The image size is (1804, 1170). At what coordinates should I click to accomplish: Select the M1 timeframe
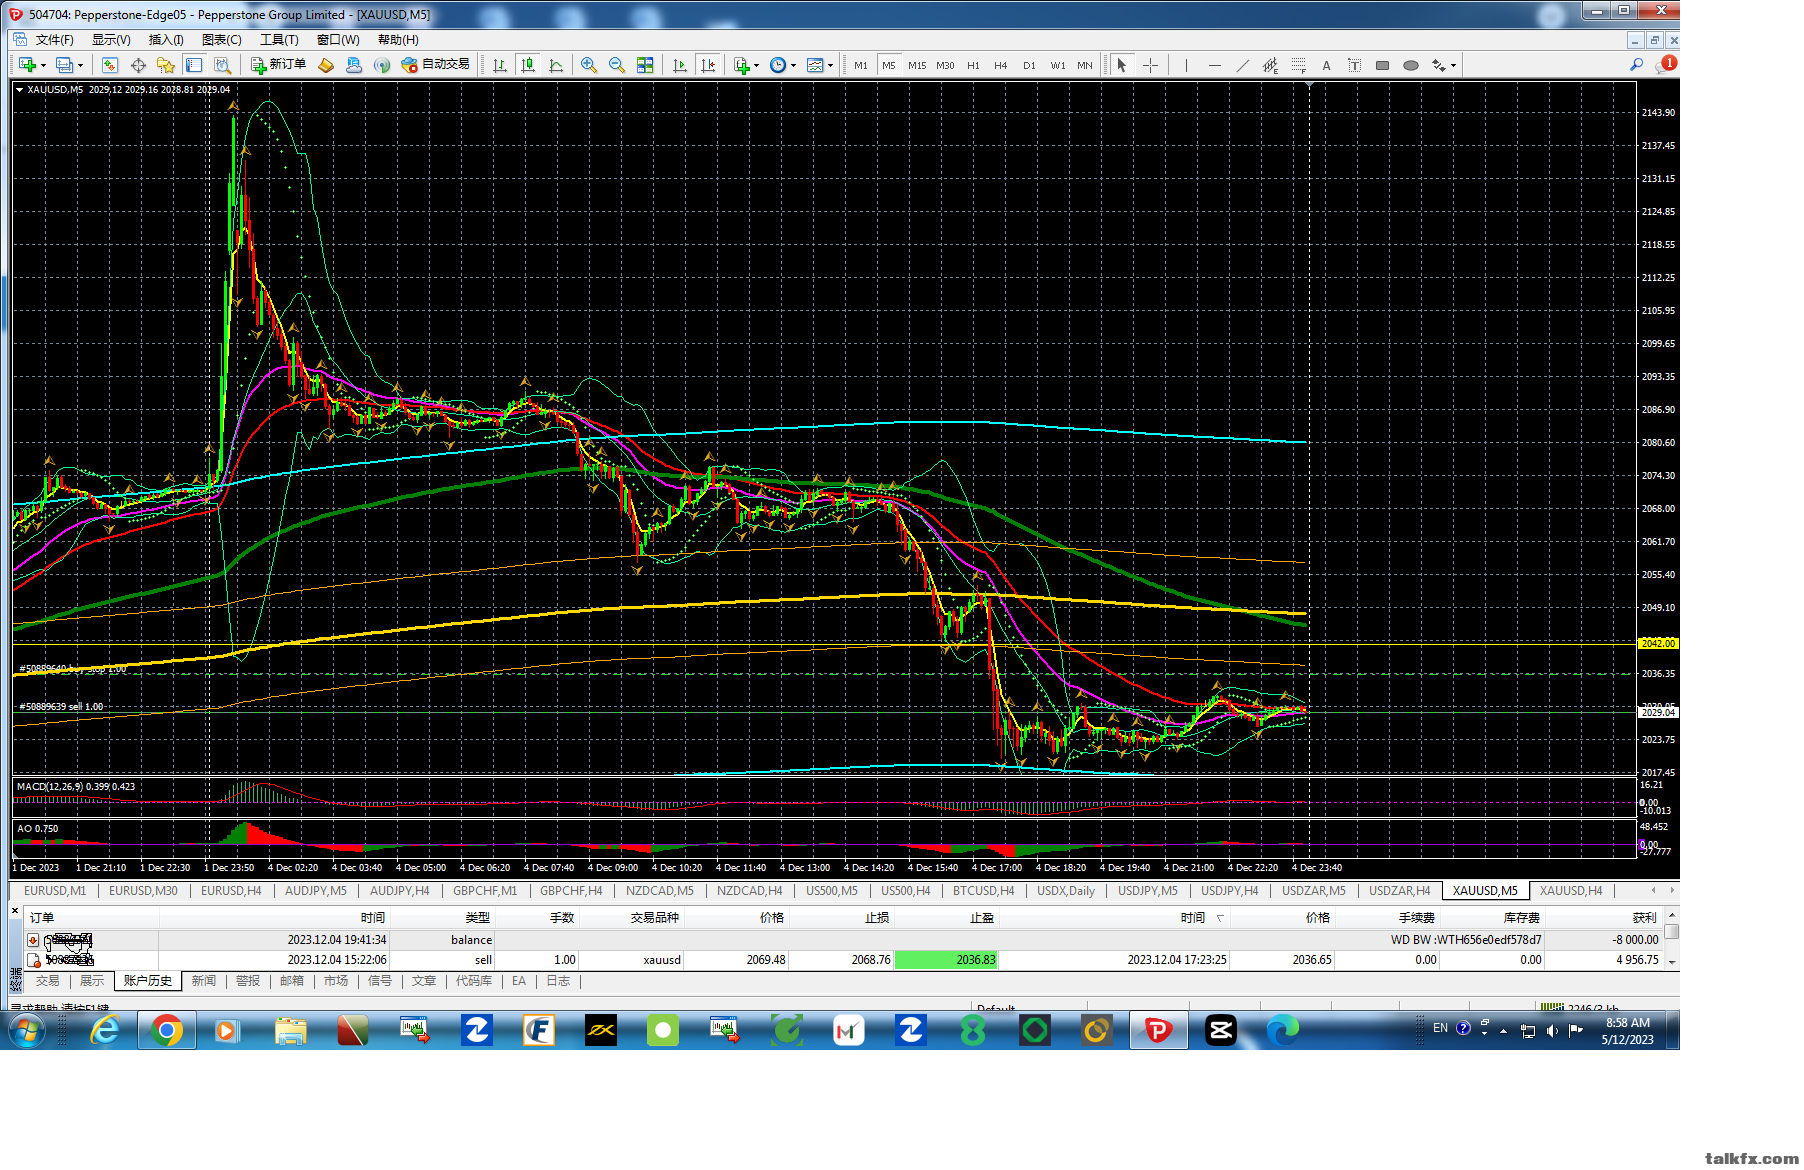[x=861, y=65]
